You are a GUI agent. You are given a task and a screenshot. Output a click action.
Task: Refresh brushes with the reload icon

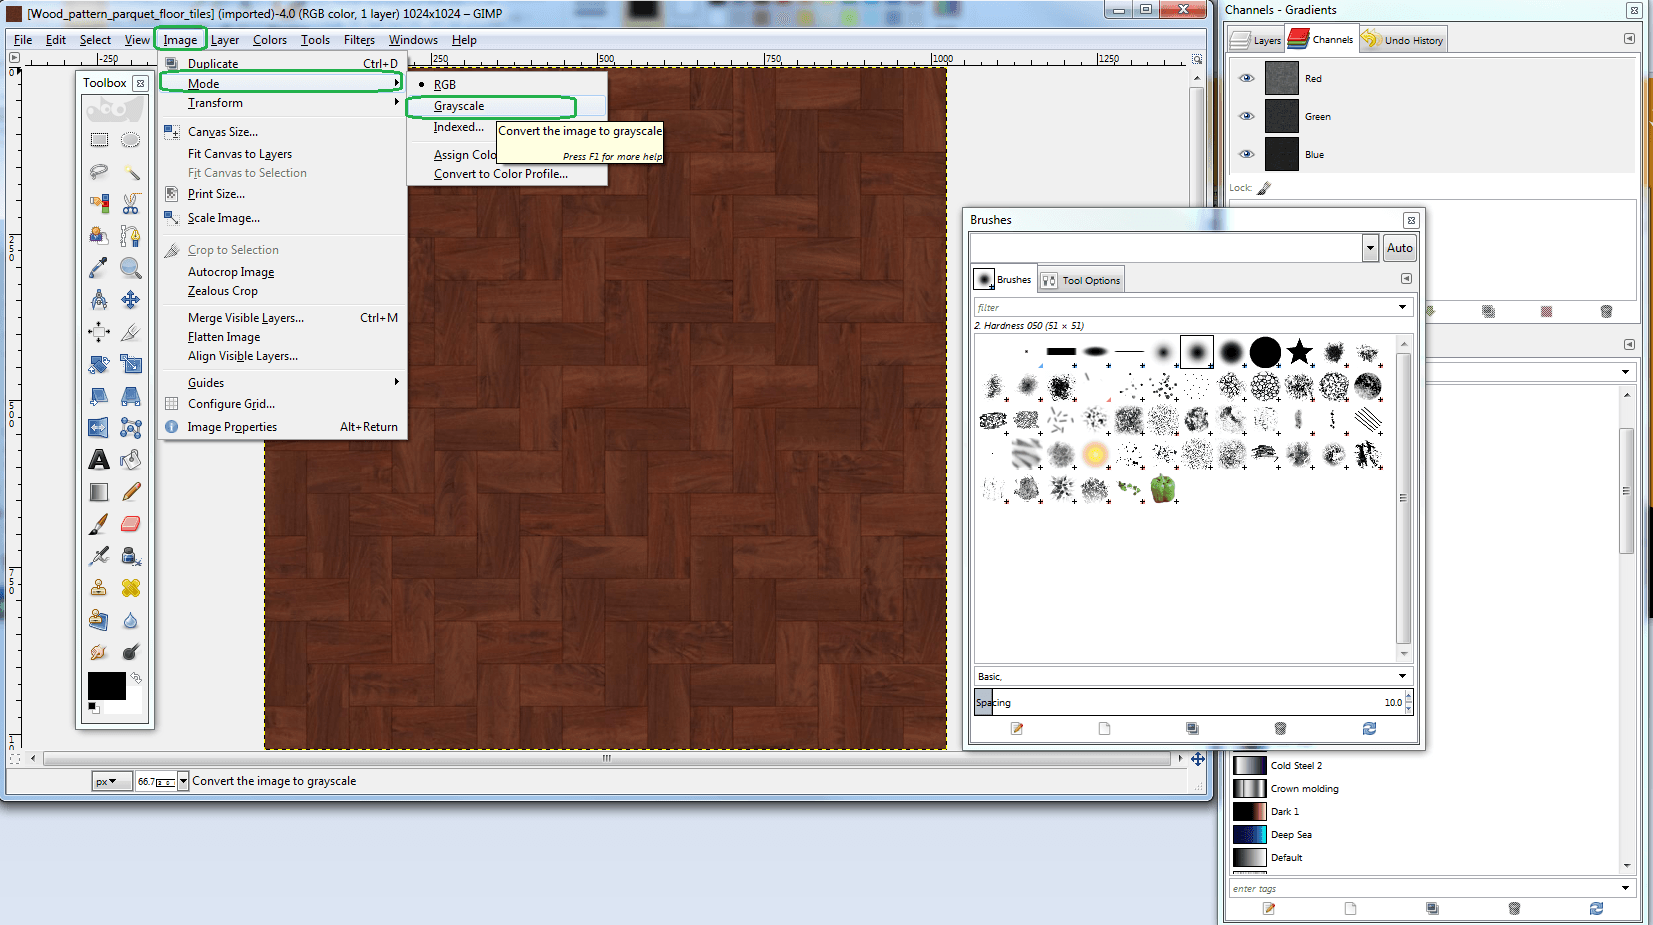(1369, 729)
